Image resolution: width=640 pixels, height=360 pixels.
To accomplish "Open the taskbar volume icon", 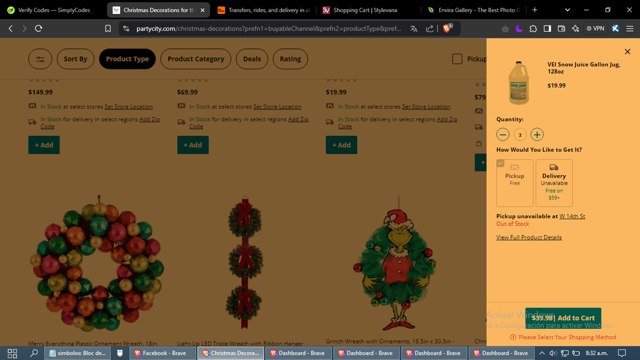I will (553, 353).
